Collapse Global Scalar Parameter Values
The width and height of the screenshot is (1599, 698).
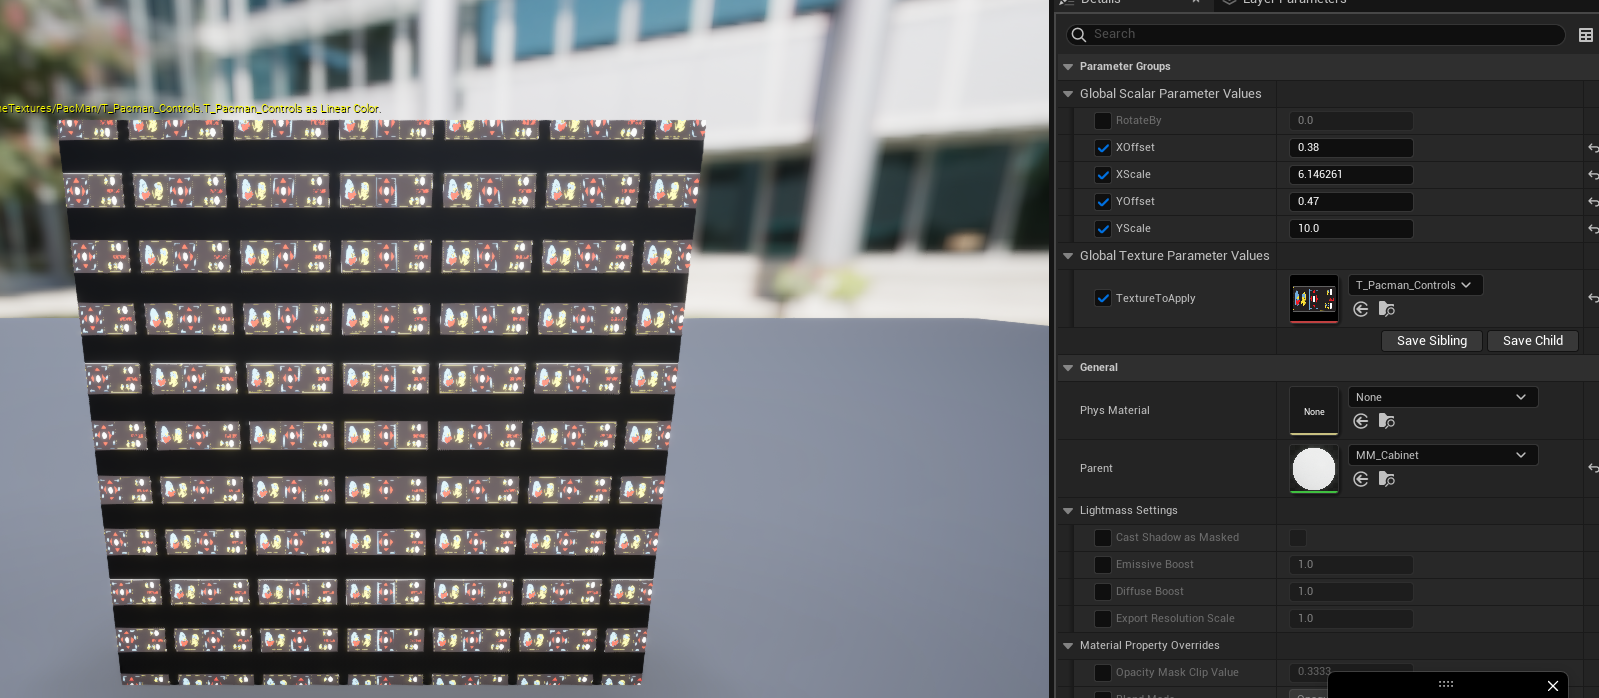pos(1068,94)
